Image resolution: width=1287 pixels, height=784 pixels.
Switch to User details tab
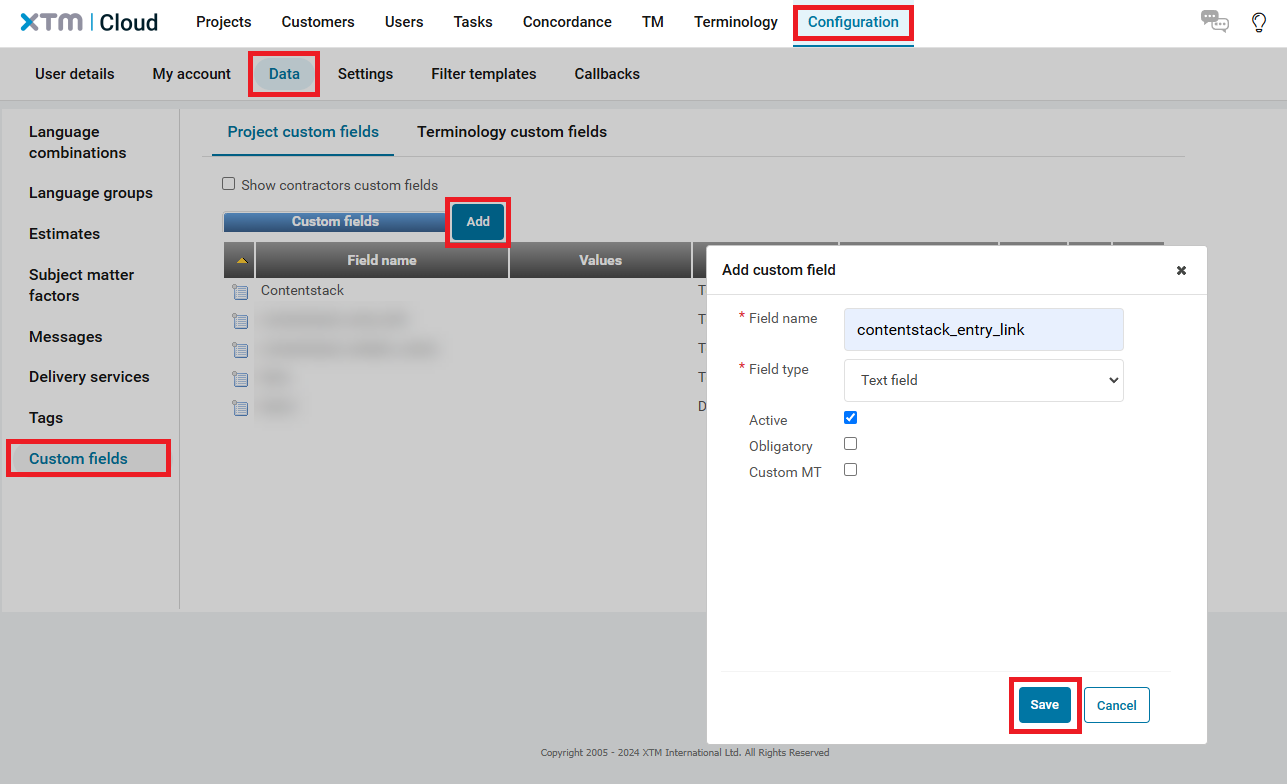(75, 74)
